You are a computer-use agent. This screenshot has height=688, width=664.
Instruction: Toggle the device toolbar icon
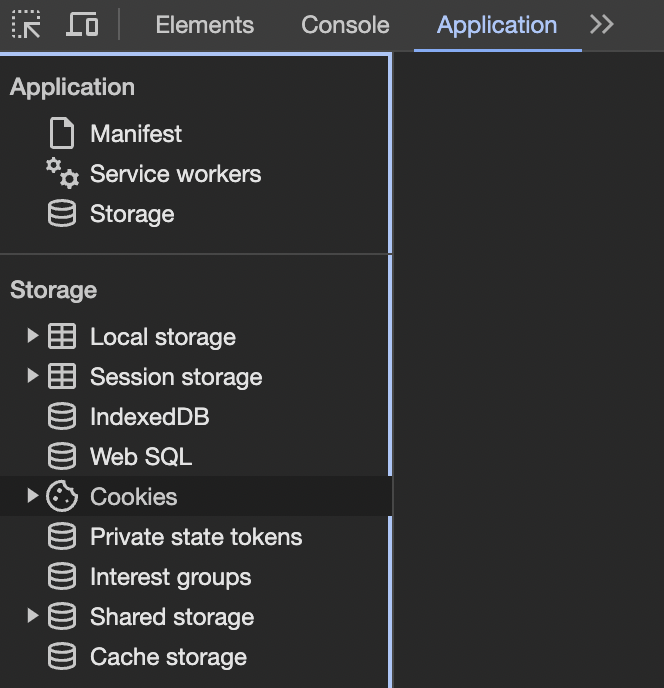tap(82, 24)
